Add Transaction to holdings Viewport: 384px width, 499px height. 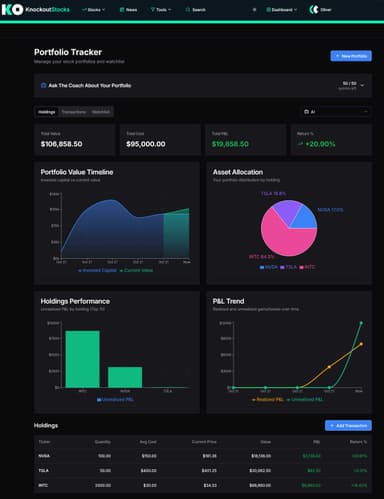point(348,426)
